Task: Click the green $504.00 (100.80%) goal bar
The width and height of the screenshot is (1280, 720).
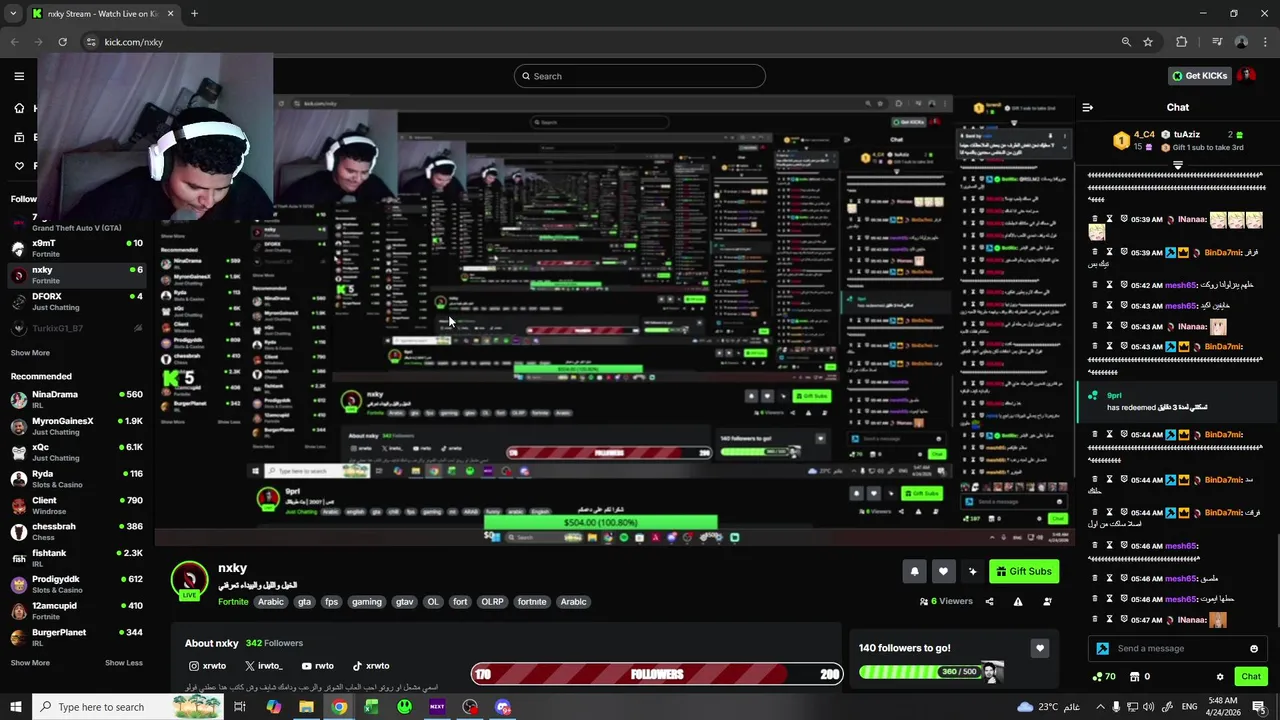Action: pyautogui.click(x=600, y=522)
